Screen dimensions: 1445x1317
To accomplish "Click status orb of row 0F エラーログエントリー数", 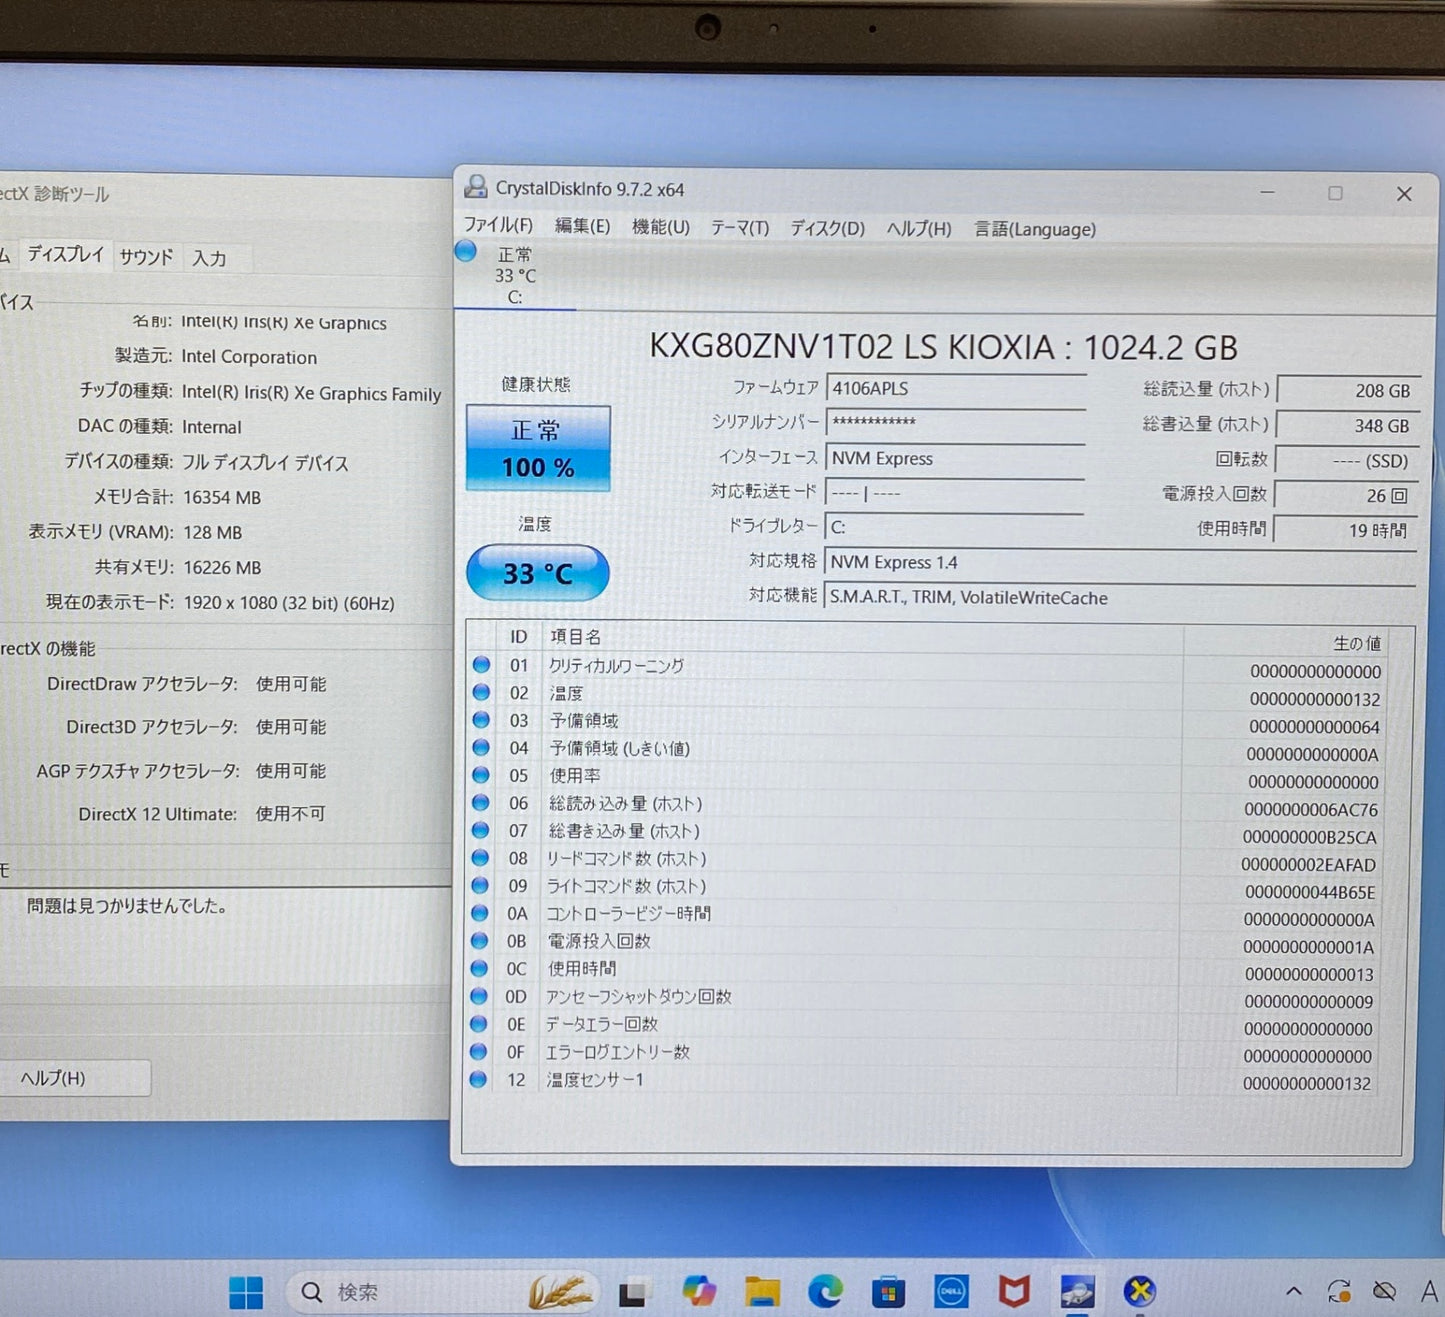I will 479,1051.
